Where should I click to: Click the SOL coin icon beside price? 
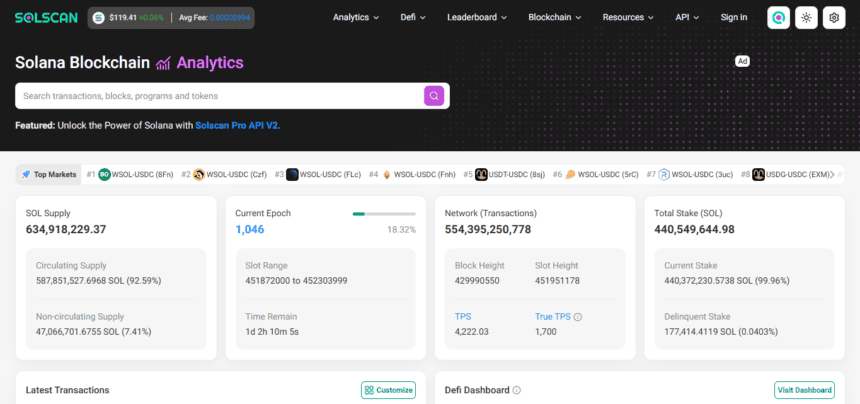tap(99, 18)
